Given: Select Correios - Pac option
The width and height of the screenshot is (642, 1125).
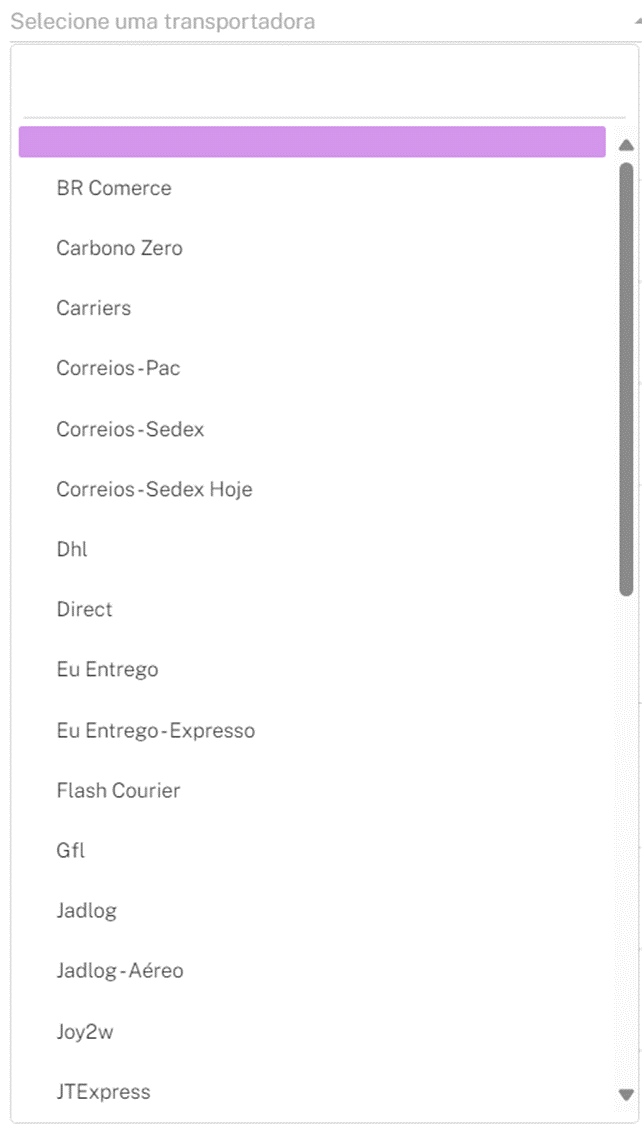Looking at the screenshot, I should [118, 368].
